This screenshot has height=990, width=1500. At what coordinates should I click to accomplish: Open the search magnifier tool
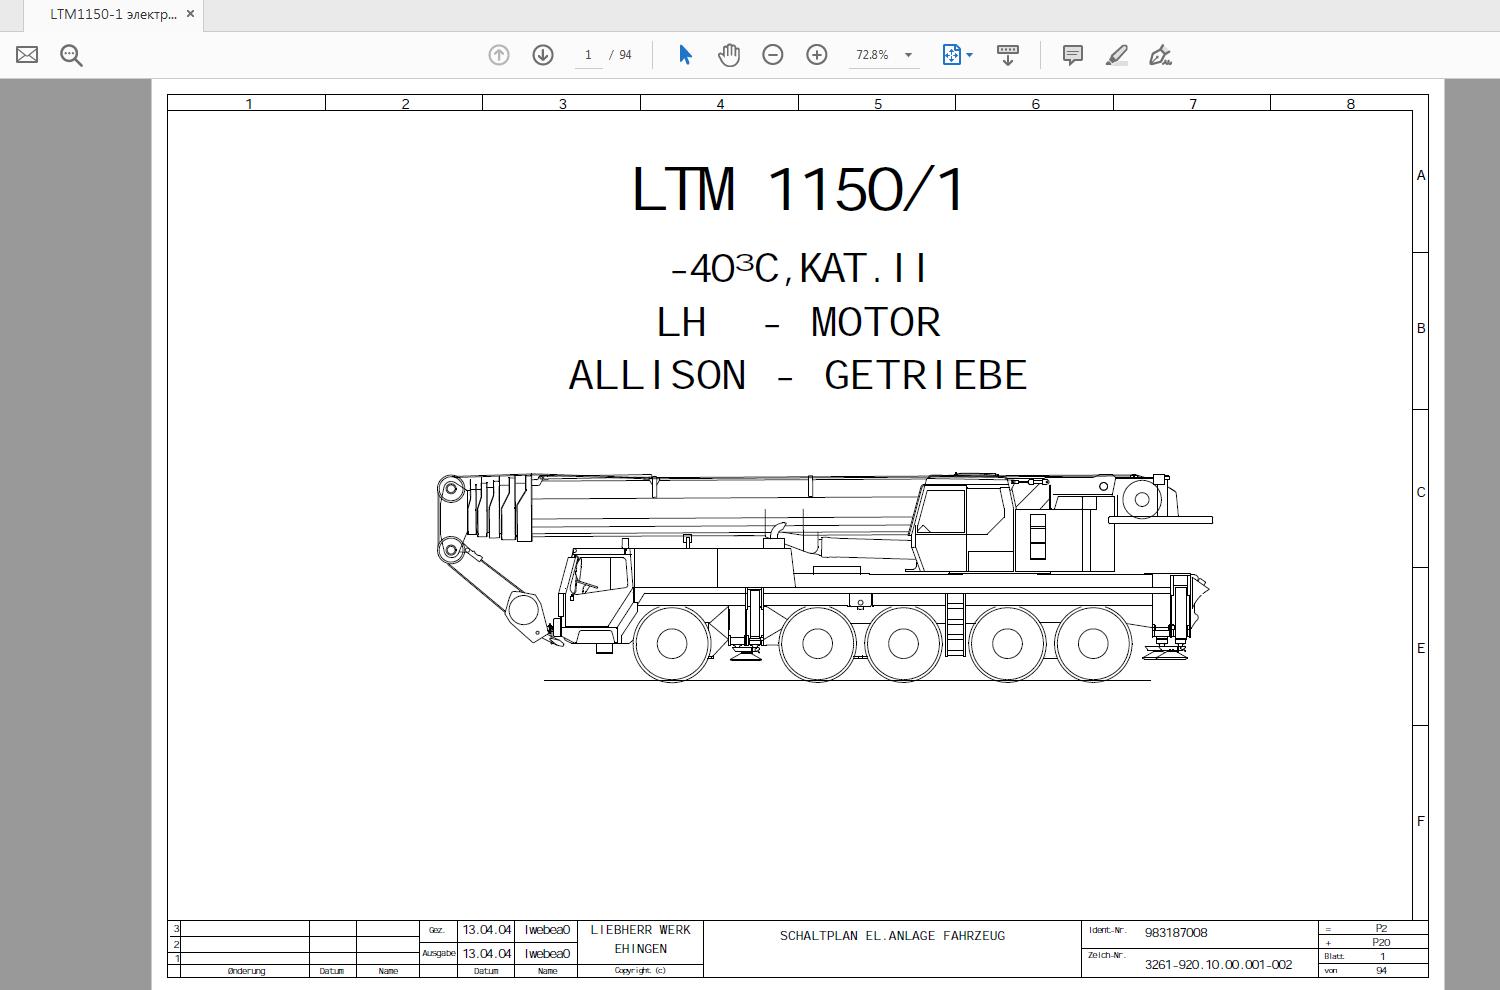71,55
